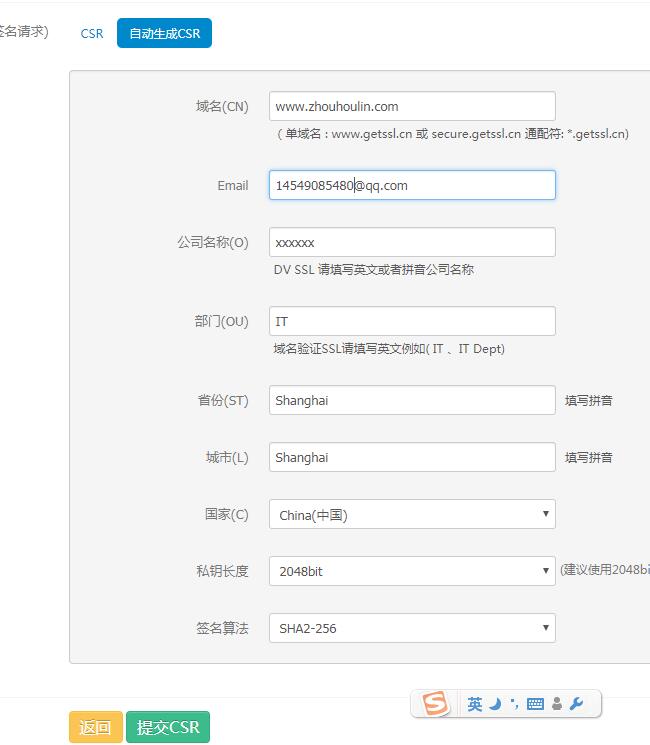
Task: Open IME settings wrench icon
Action: (577, 704)
